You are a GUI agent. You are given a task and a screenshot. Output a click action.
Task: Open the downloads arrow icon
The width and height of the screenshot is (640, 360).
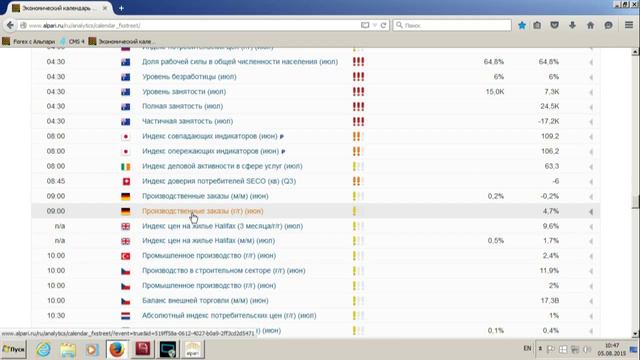click(x=572, y=25)
